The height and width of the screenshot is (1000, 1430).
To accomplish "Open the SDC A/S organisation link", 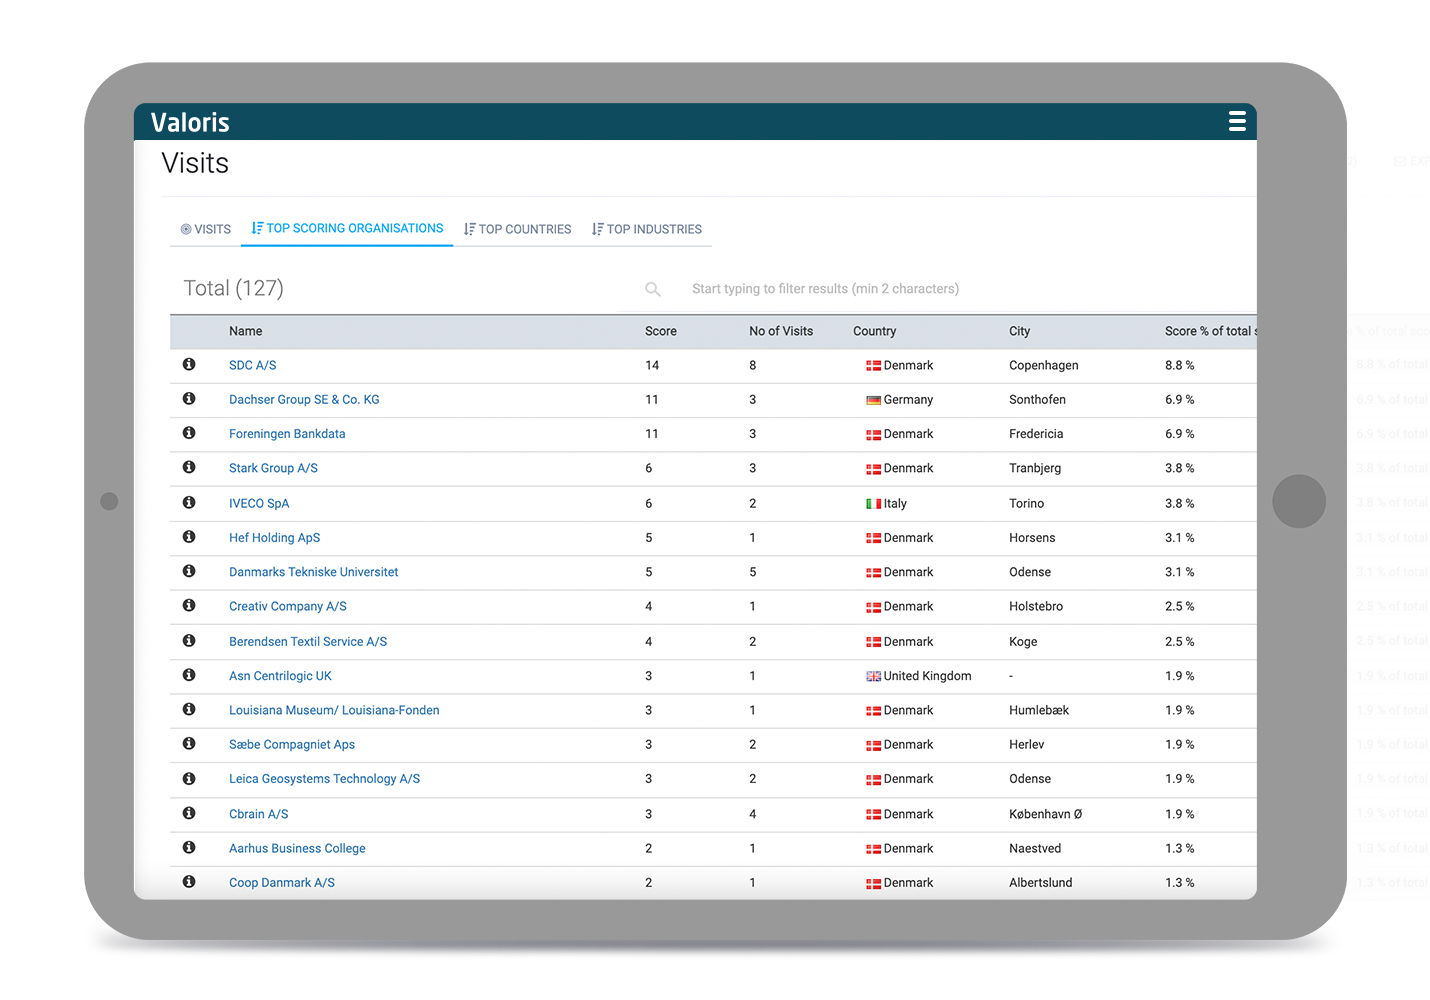I will pos(253,365).
